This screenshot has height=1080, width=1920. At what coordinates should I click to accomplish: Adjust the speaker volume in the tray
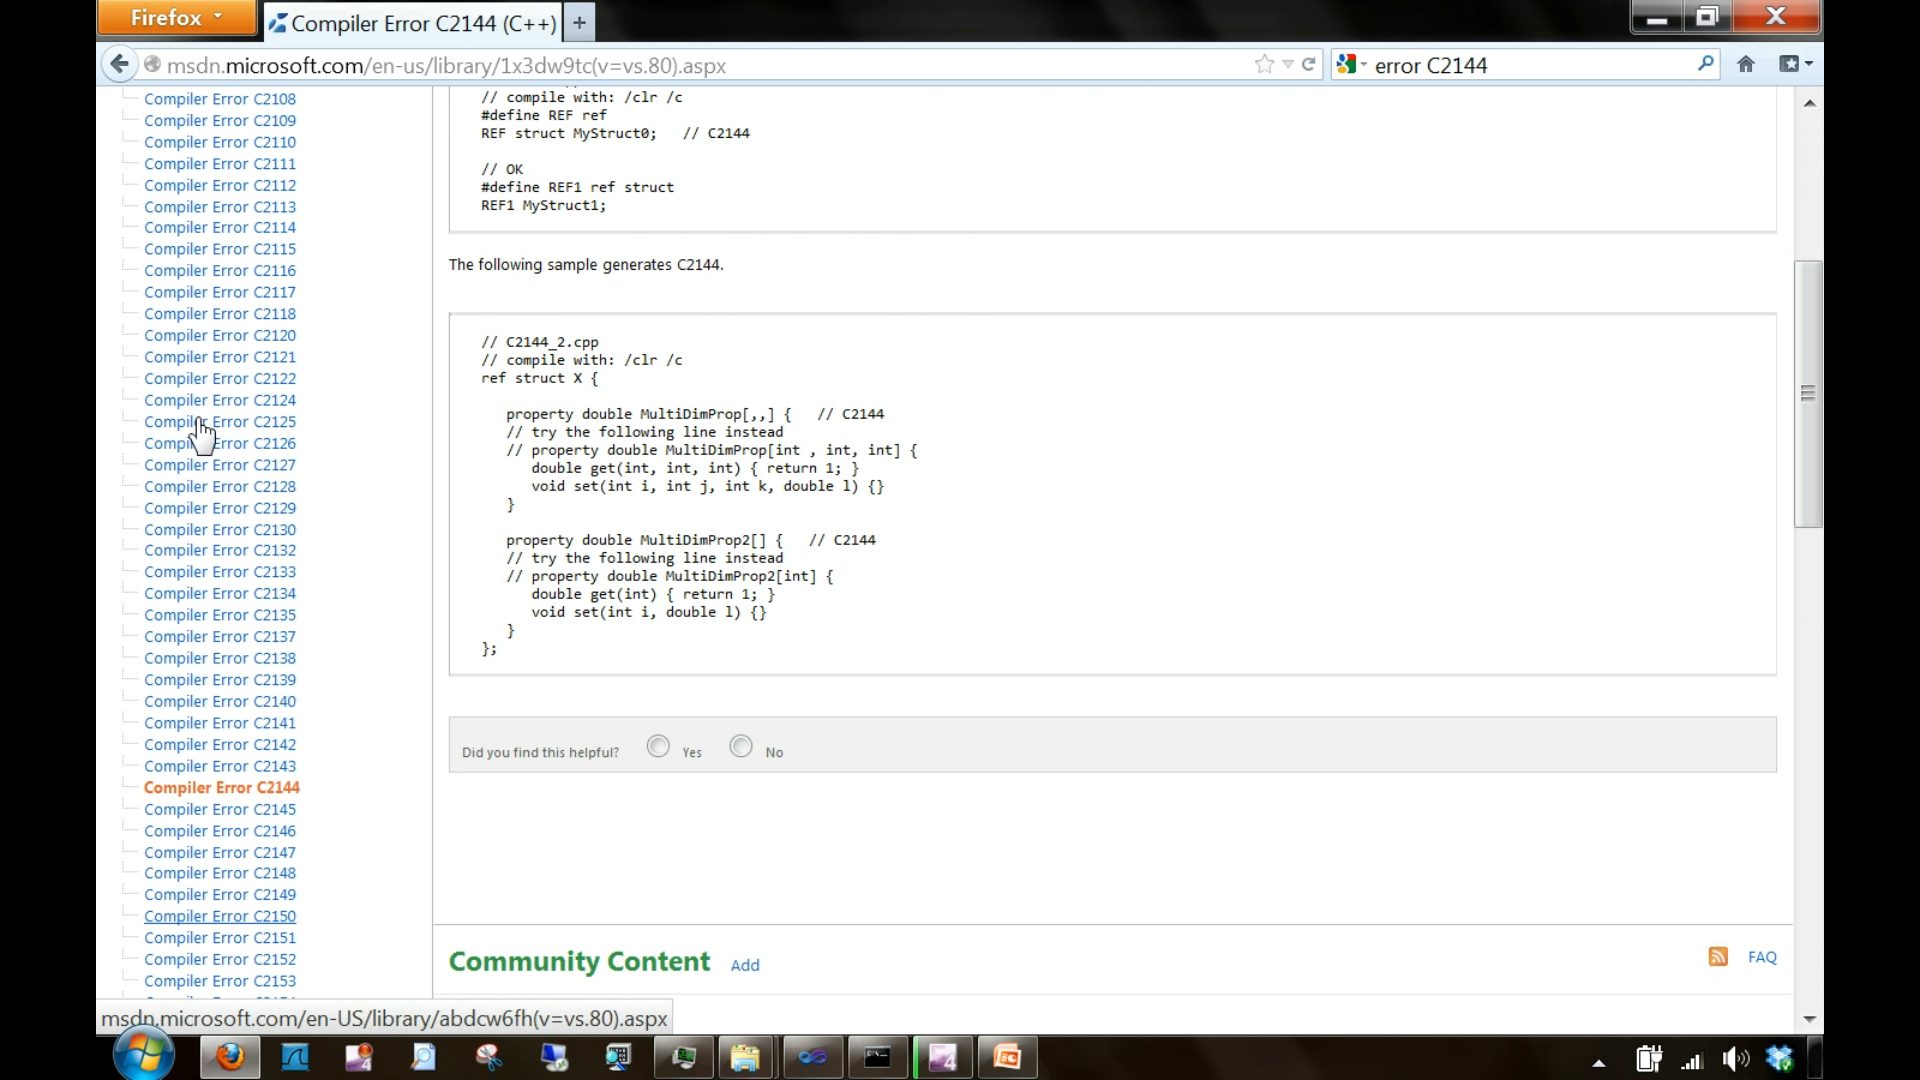tap(1735, 1060)
